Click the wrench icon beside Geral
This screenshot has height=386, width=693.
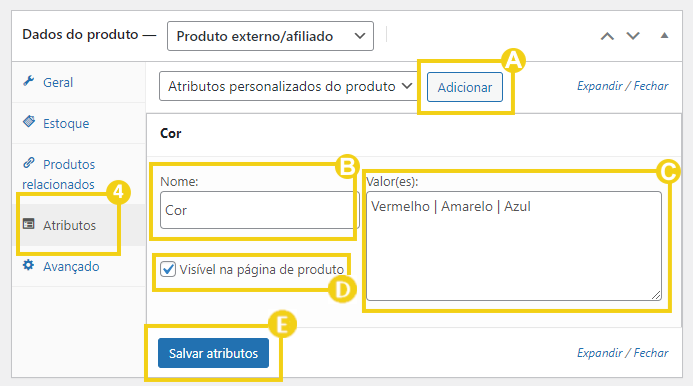(x=29, y=81)
